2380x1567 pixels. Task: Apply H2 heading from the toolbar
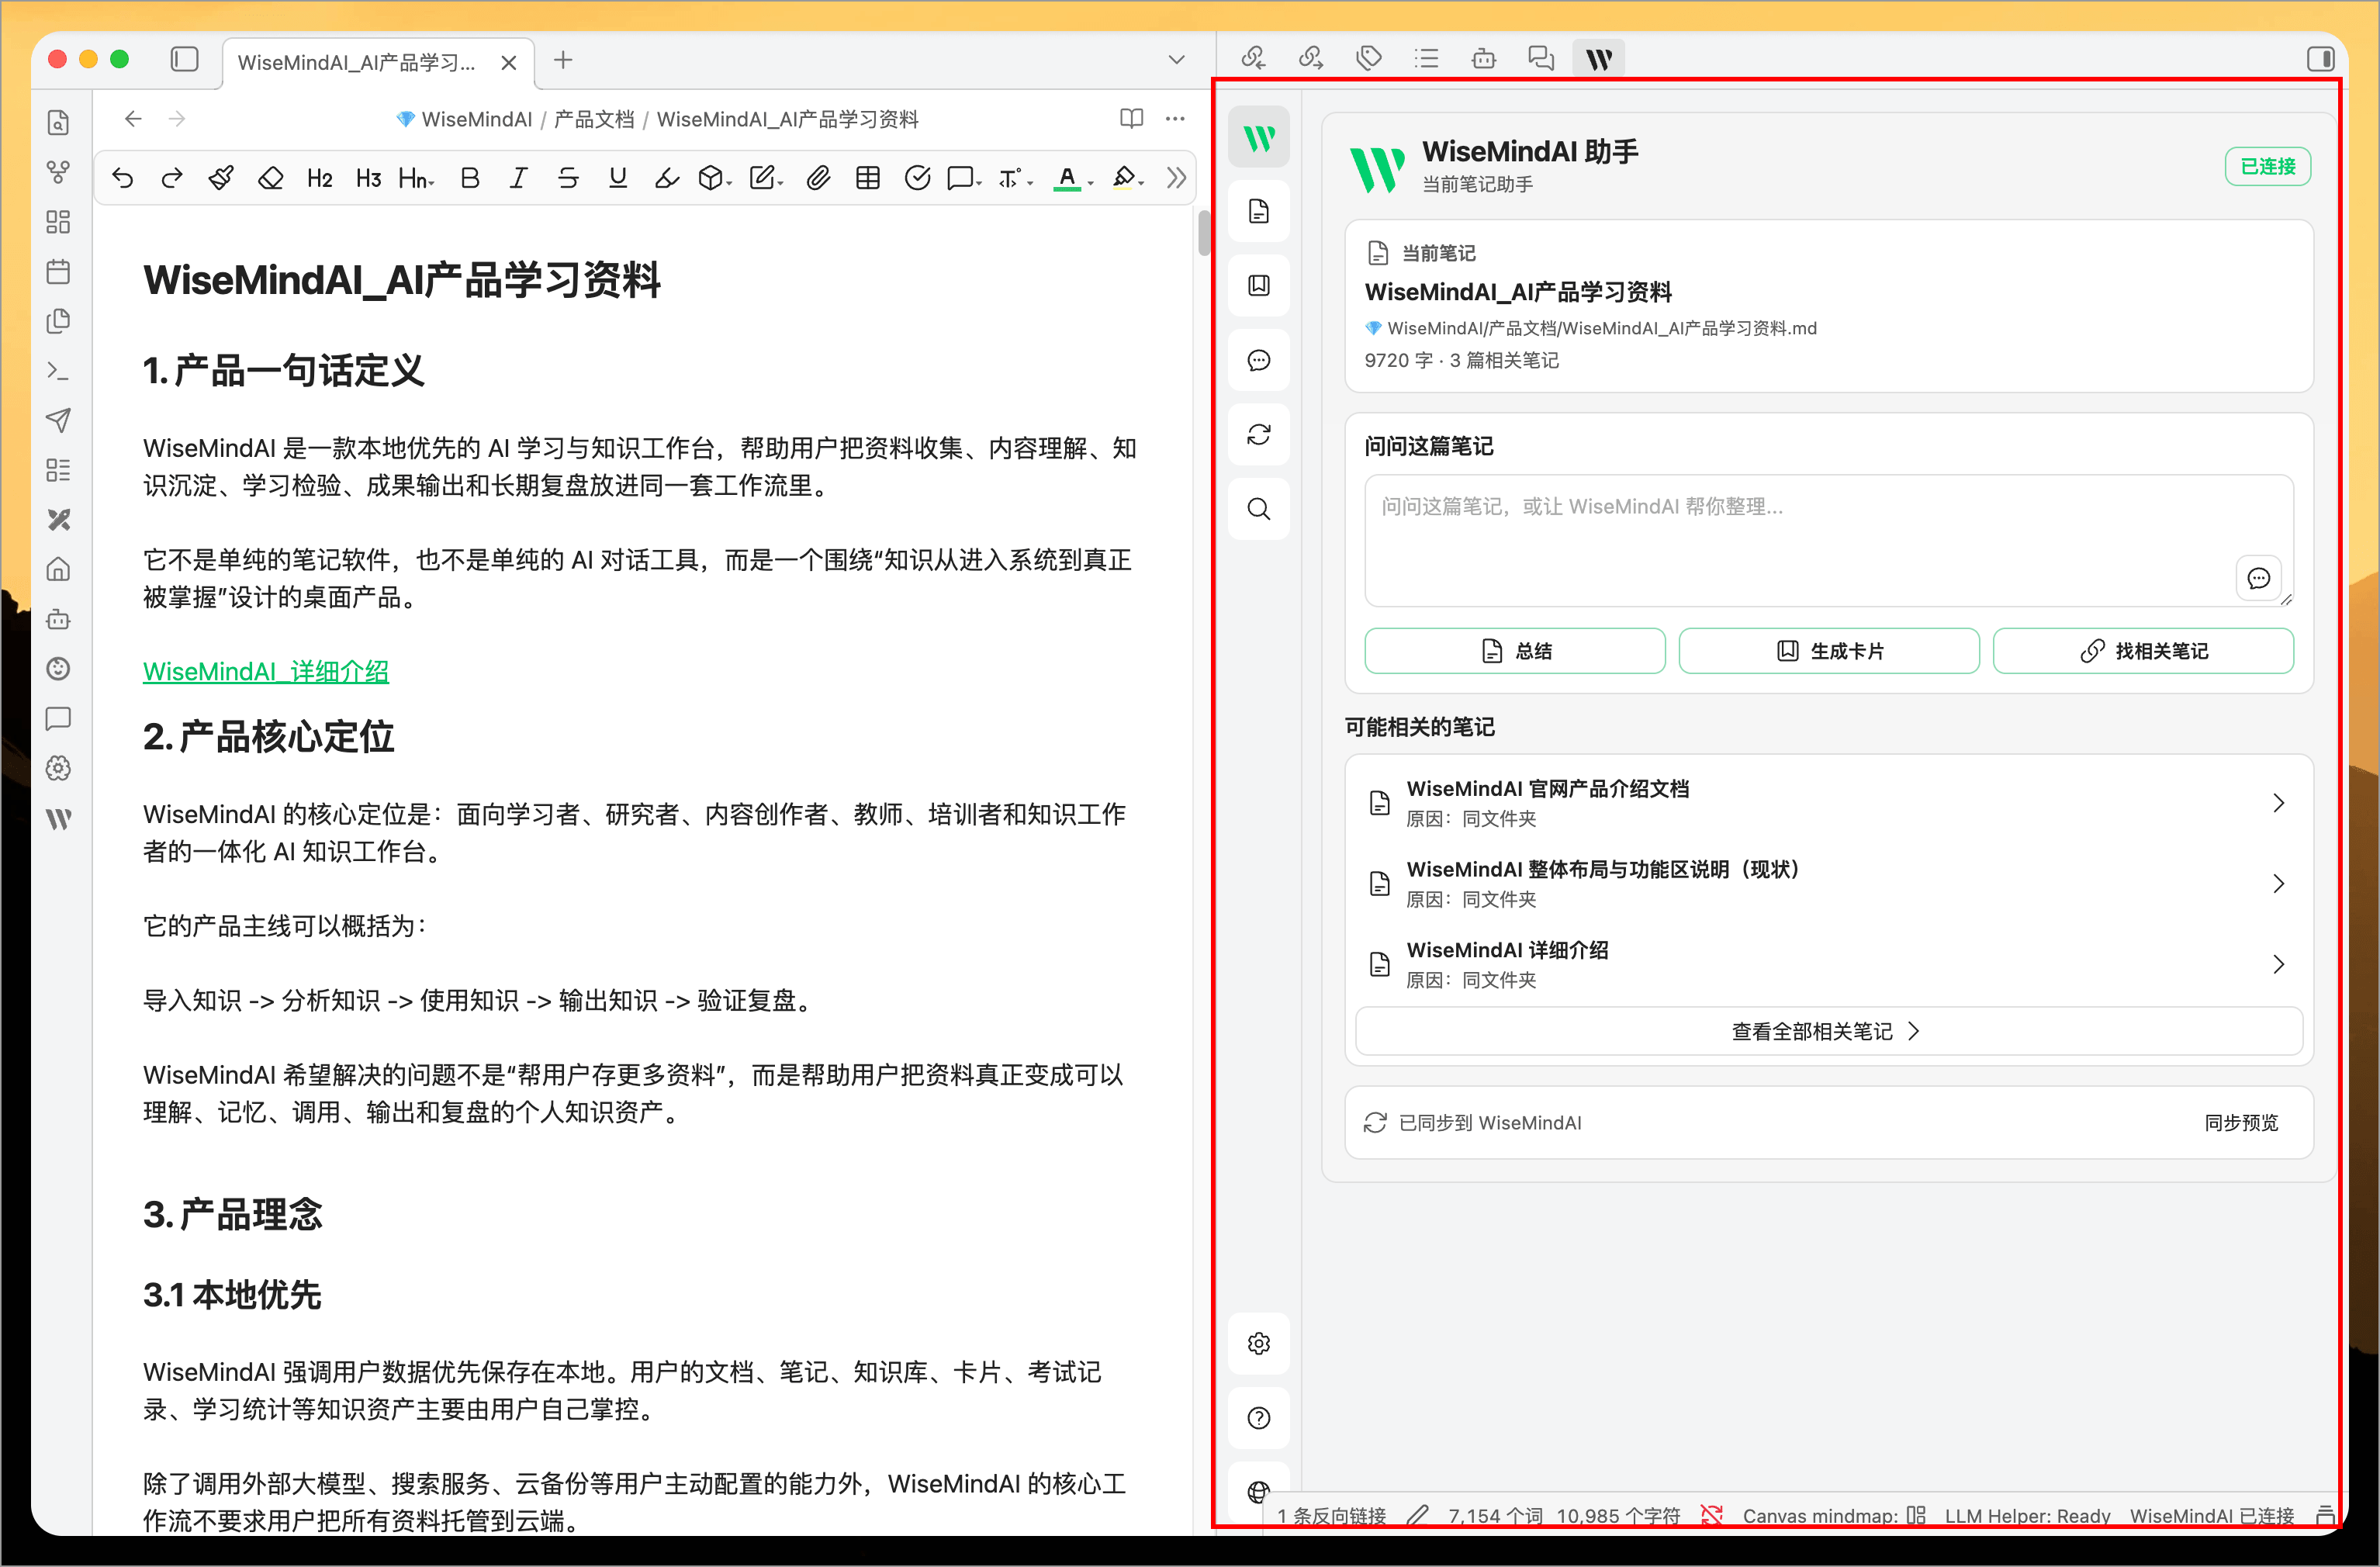(319, 178)
